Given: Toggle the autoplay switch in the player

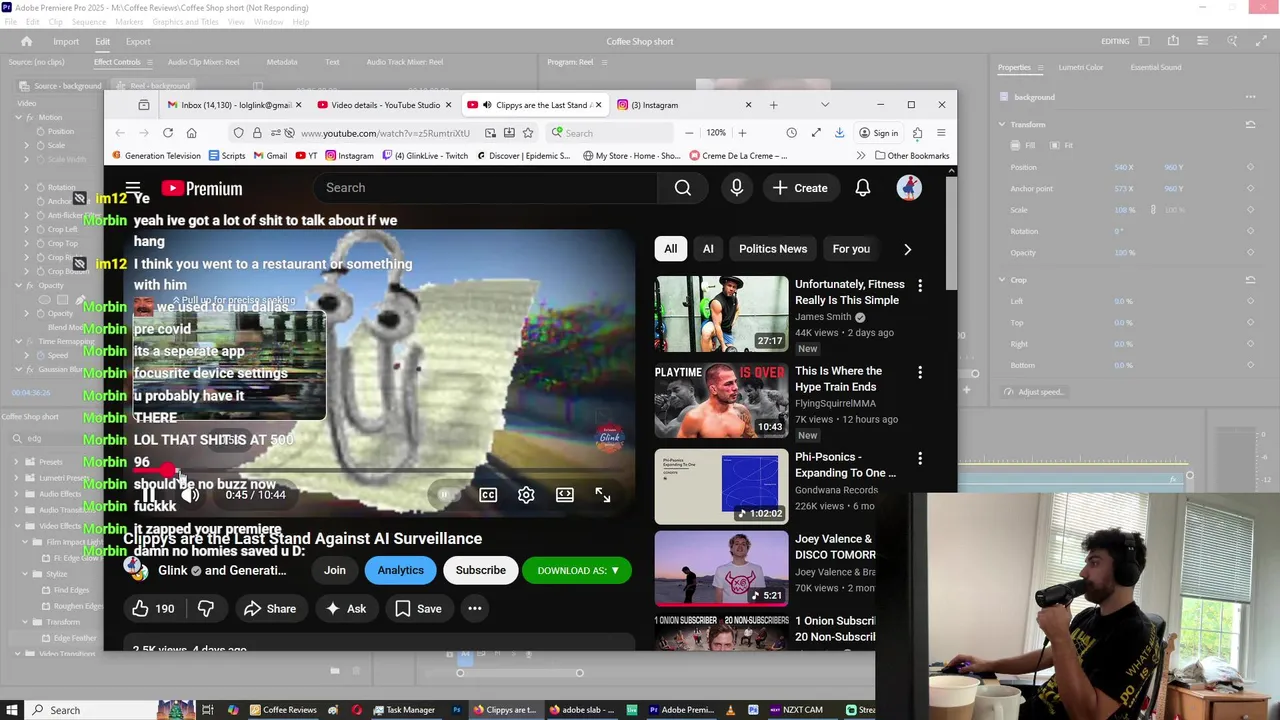Looking at the screenshot, I should [x=445, y=494].
